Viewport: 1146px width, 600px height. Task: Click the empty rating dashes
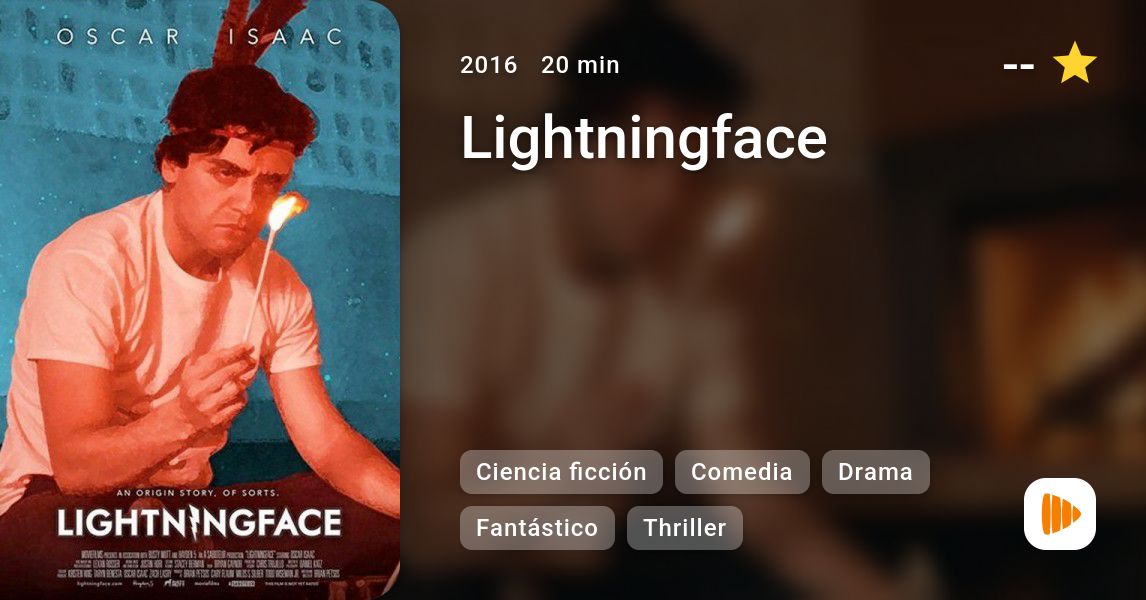coord(1018,66)
